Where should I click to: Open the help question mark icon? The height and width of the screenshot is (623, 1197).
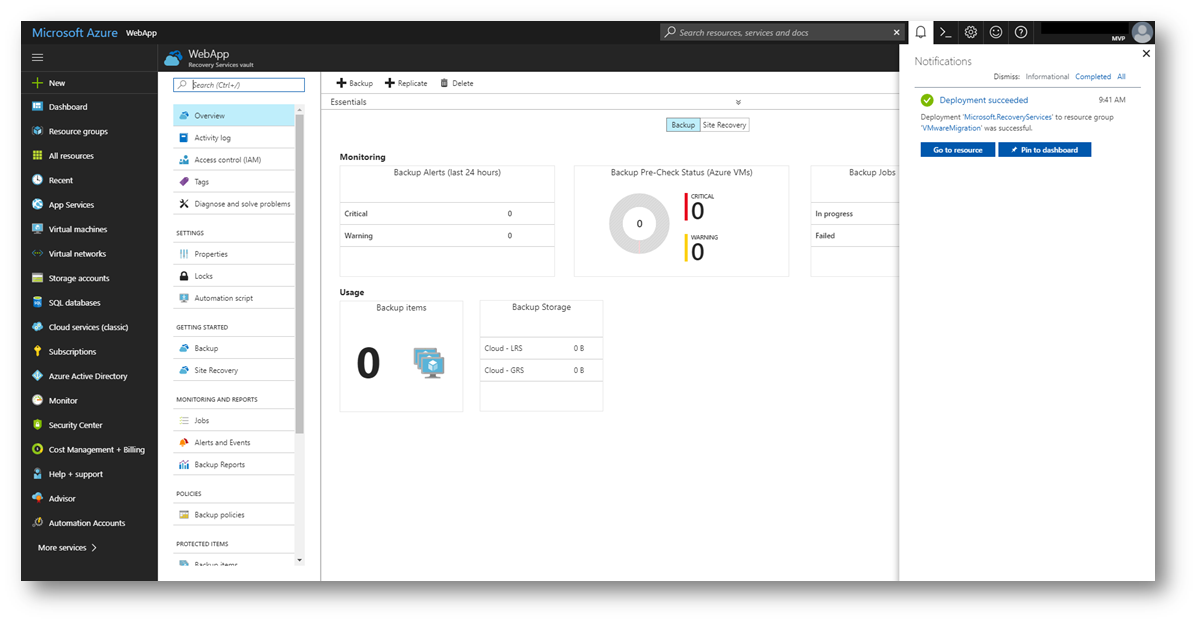[1020, 32]
